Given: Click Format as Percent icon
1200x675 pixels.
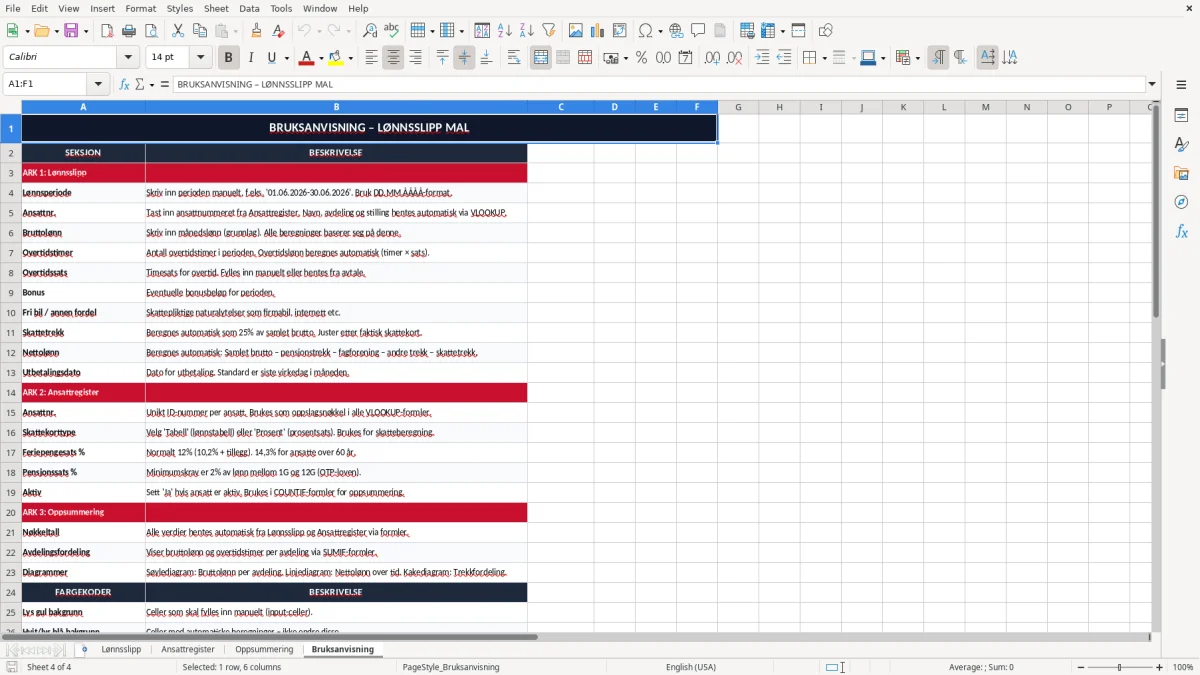Looking at the screenshot, I should [x=641, y=58].
